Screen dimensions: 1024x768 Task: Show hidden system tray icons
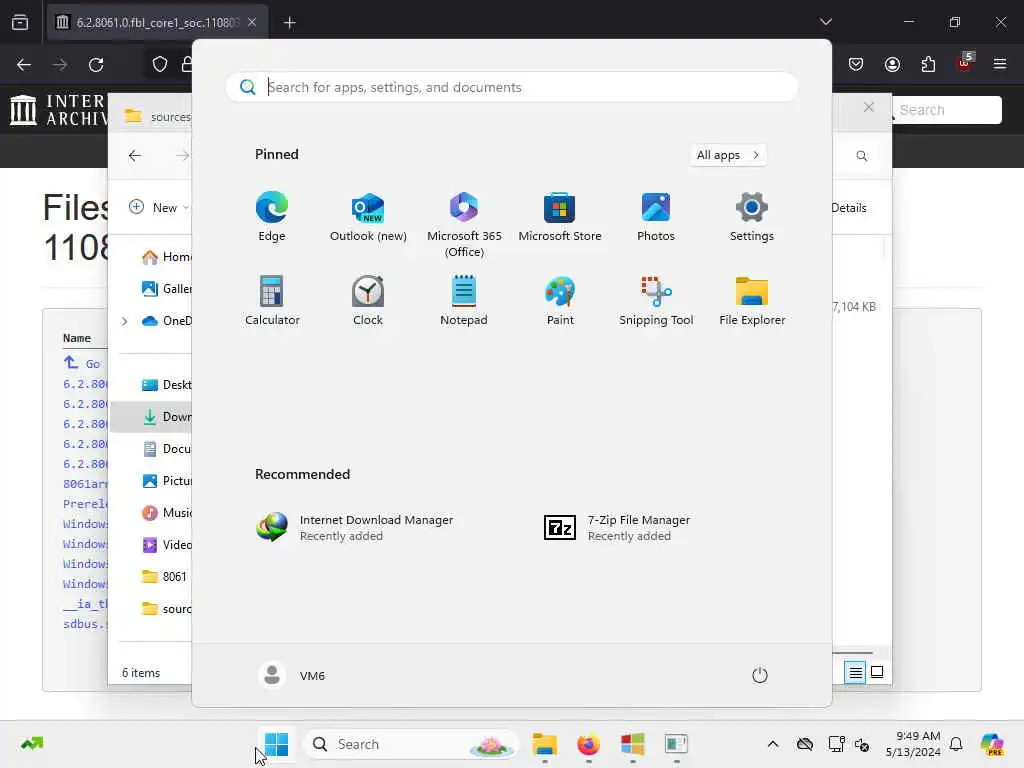click(x=773, y=744)
